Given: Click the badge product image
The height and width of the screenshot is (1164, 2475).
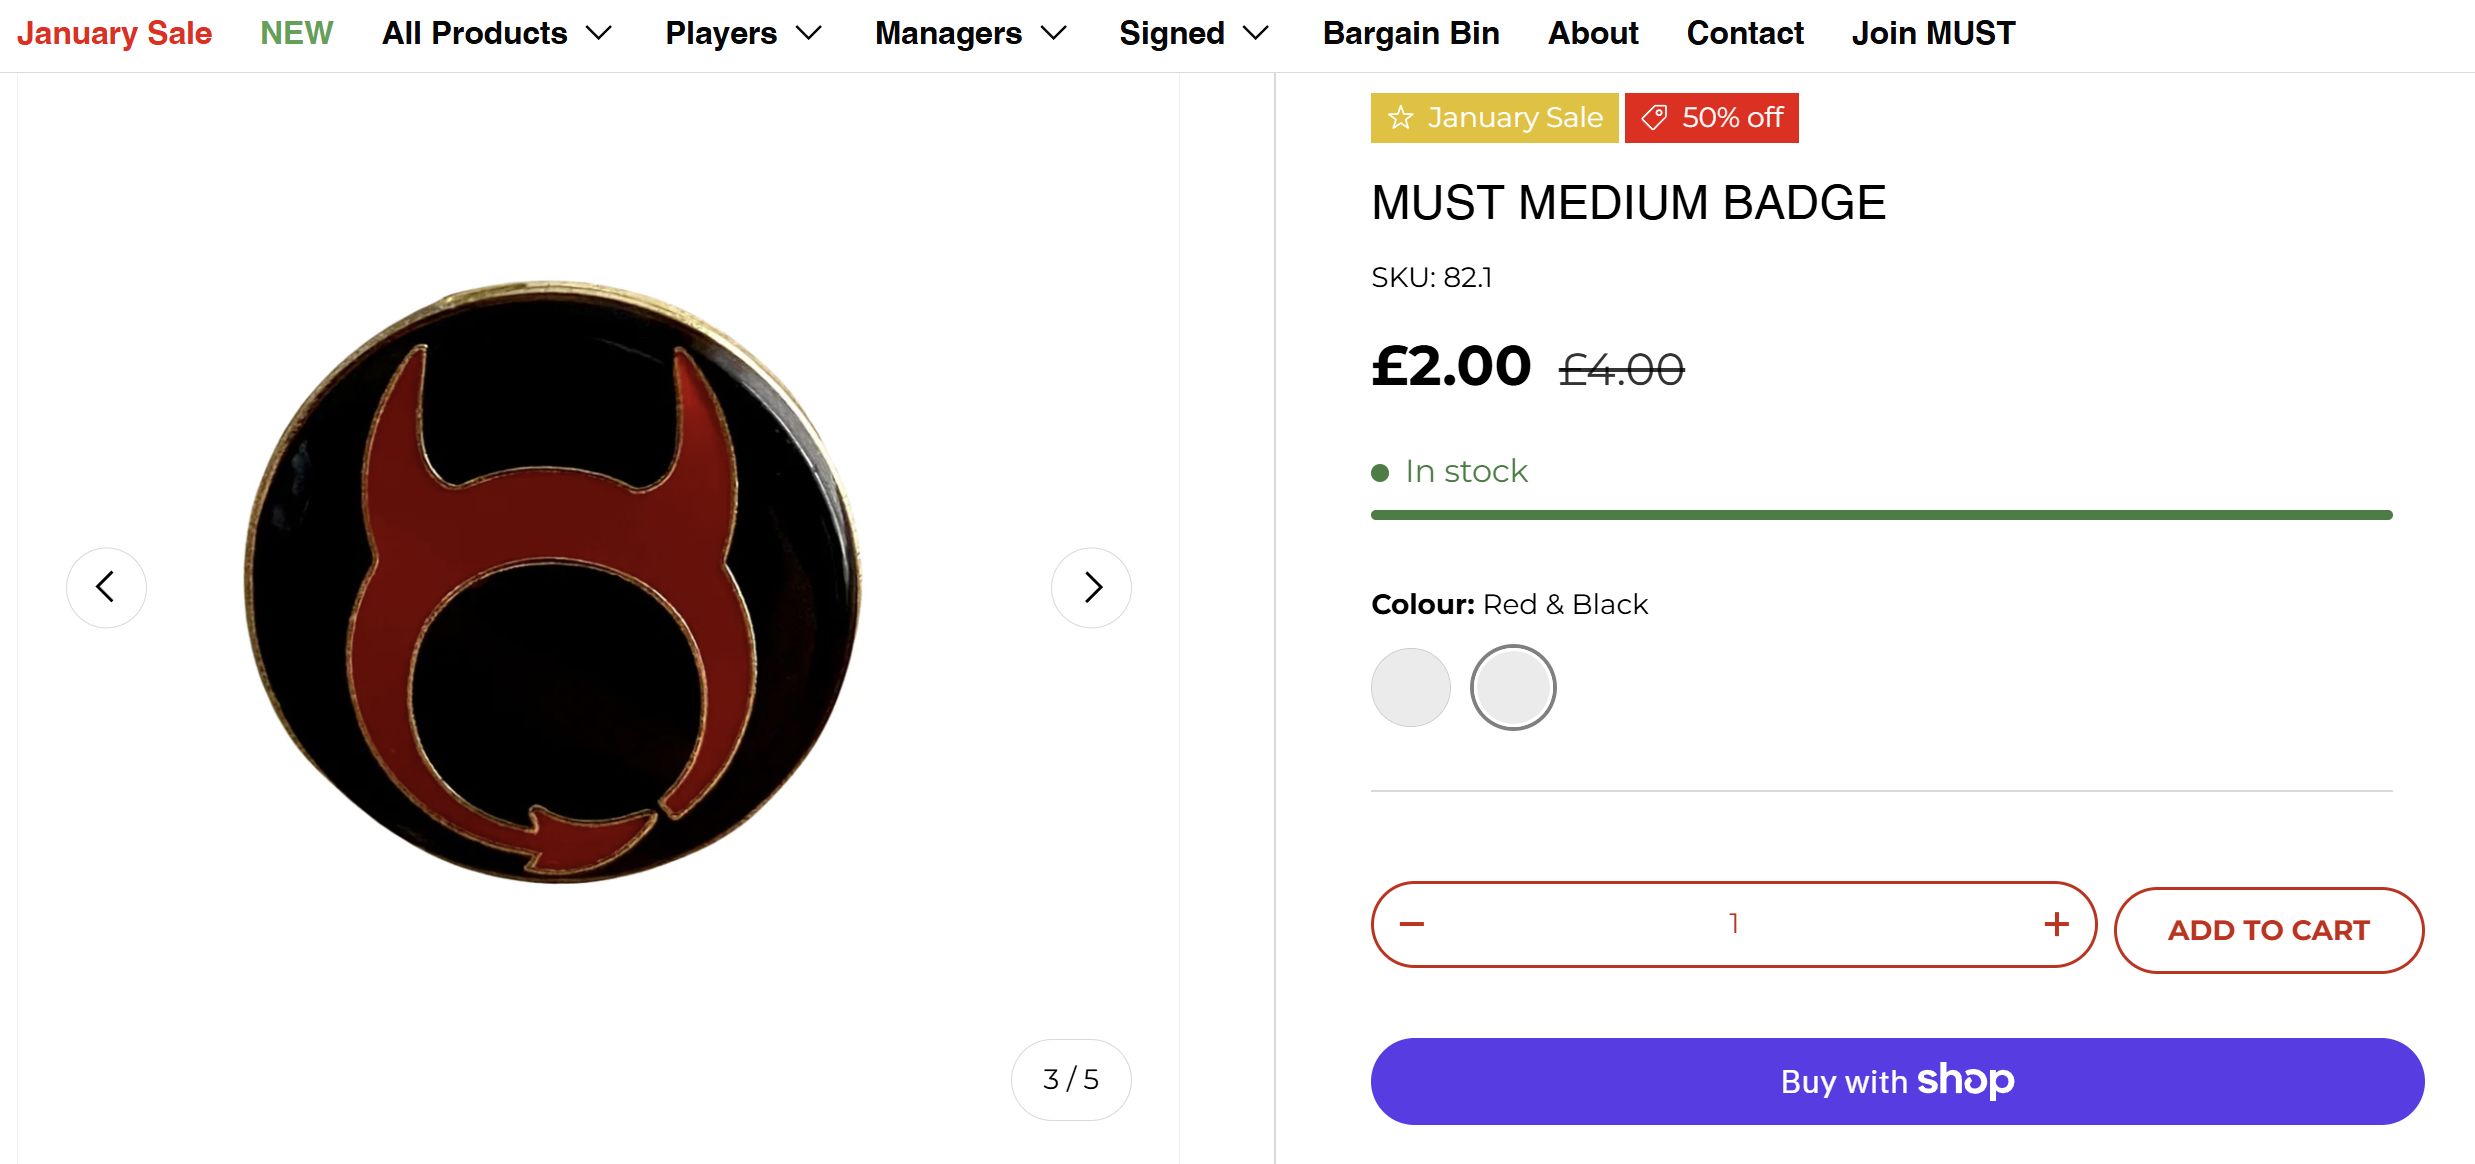Looking at the screenshot, I should coord(553,582).
